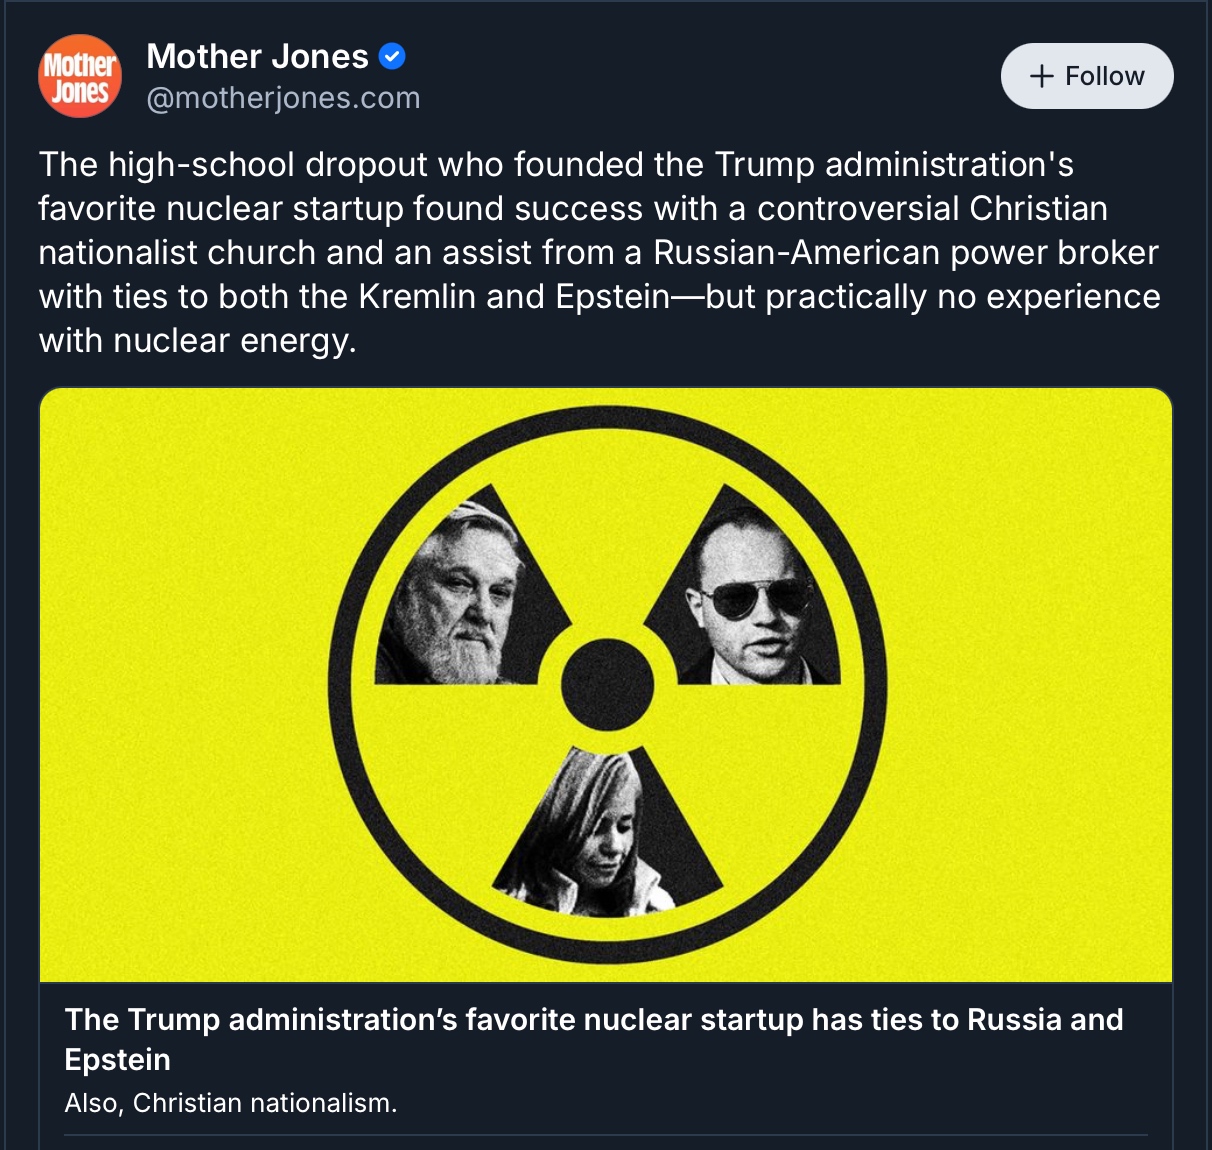Open the yellow radiation-symbol article image
The height and width of the screenshot is (1150, 1212).
coord(606,685)
